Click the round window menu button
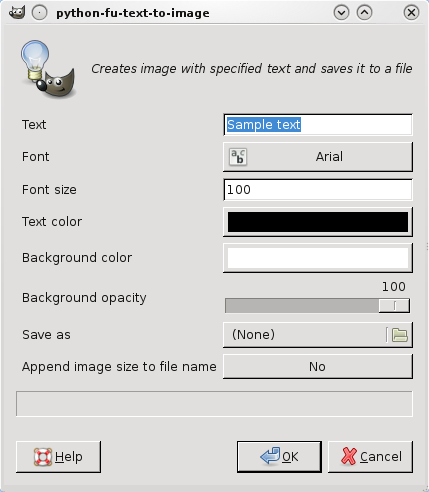This screenshot has width=429, height=492. click(x=39, y=13)
